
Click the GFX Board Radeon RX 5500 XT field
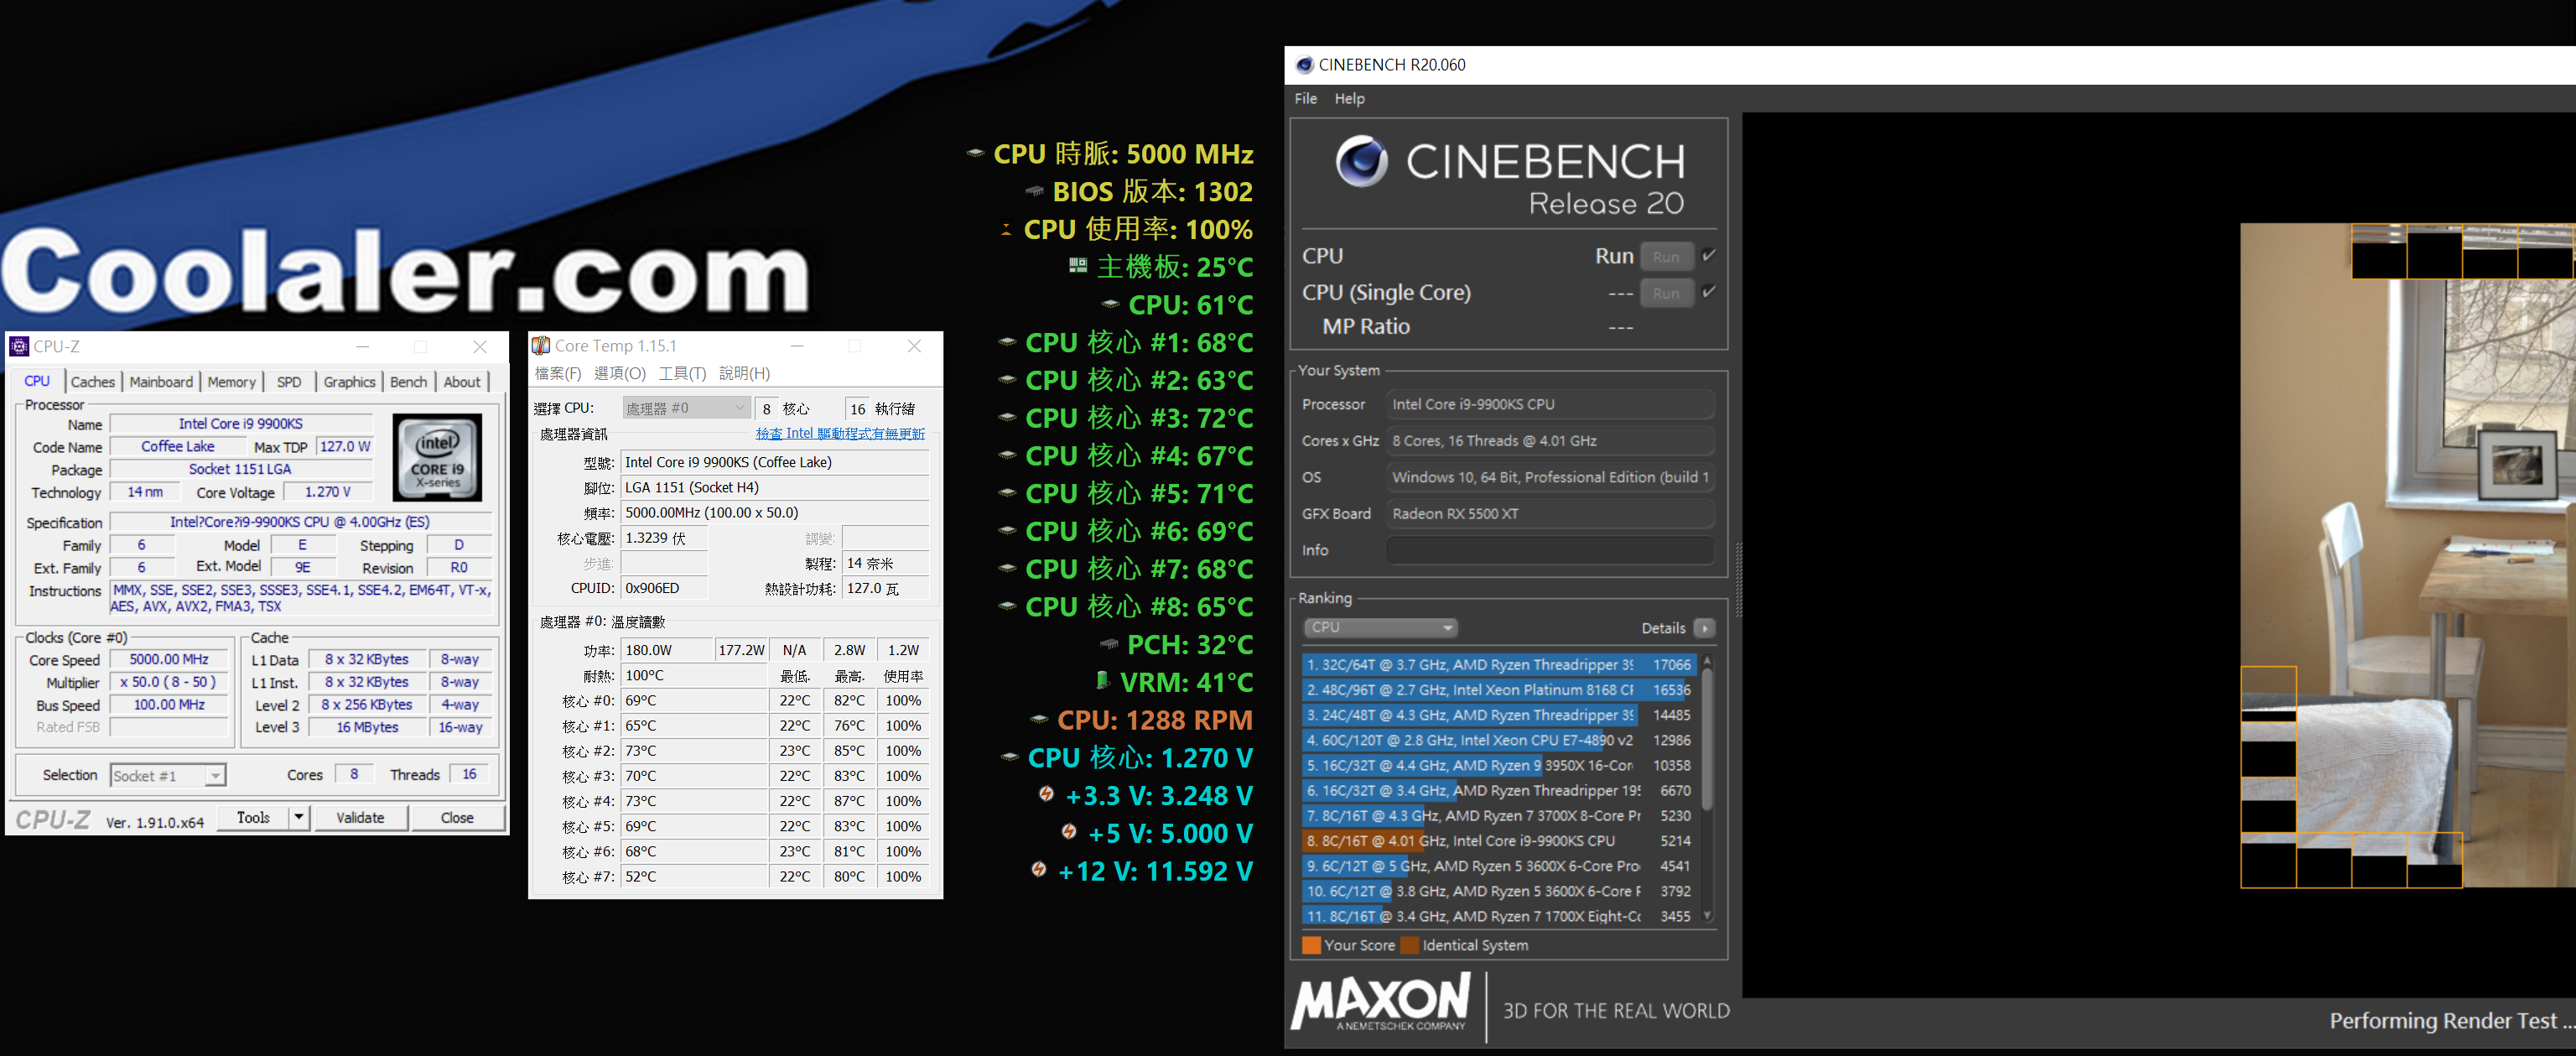pyautogui.click(x=1550, y=514)
